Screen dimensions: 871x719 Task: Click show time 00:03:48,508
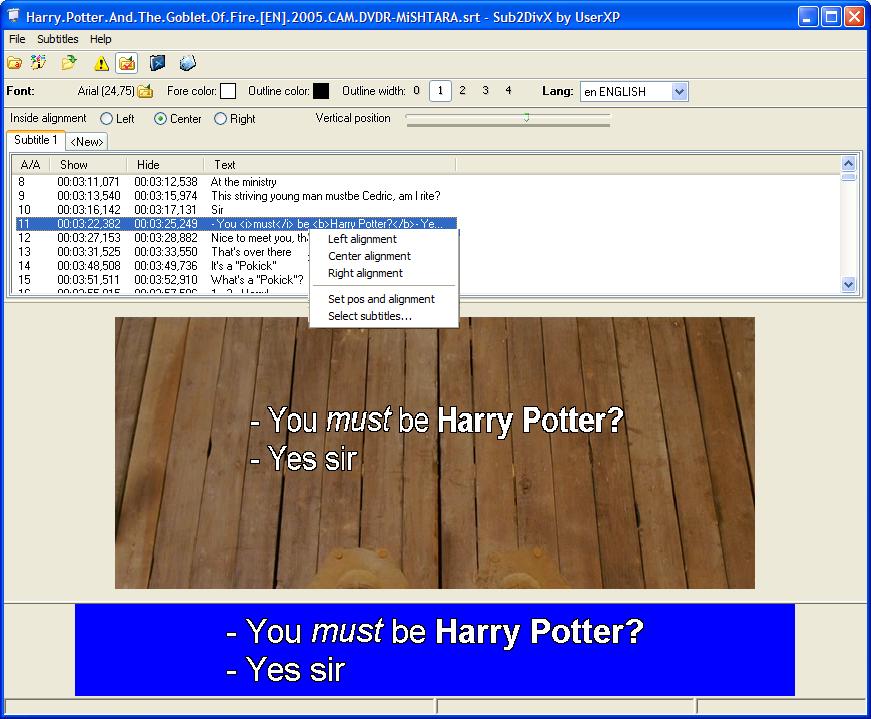click(88, 266)
